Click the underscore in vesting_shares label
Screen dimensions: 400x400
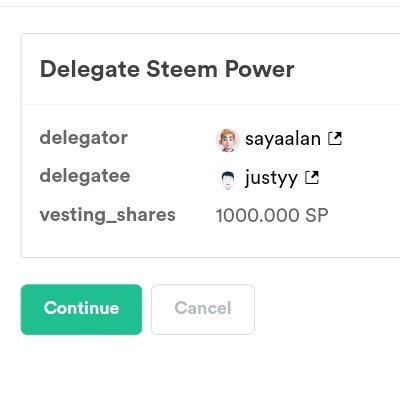point(111,222)
